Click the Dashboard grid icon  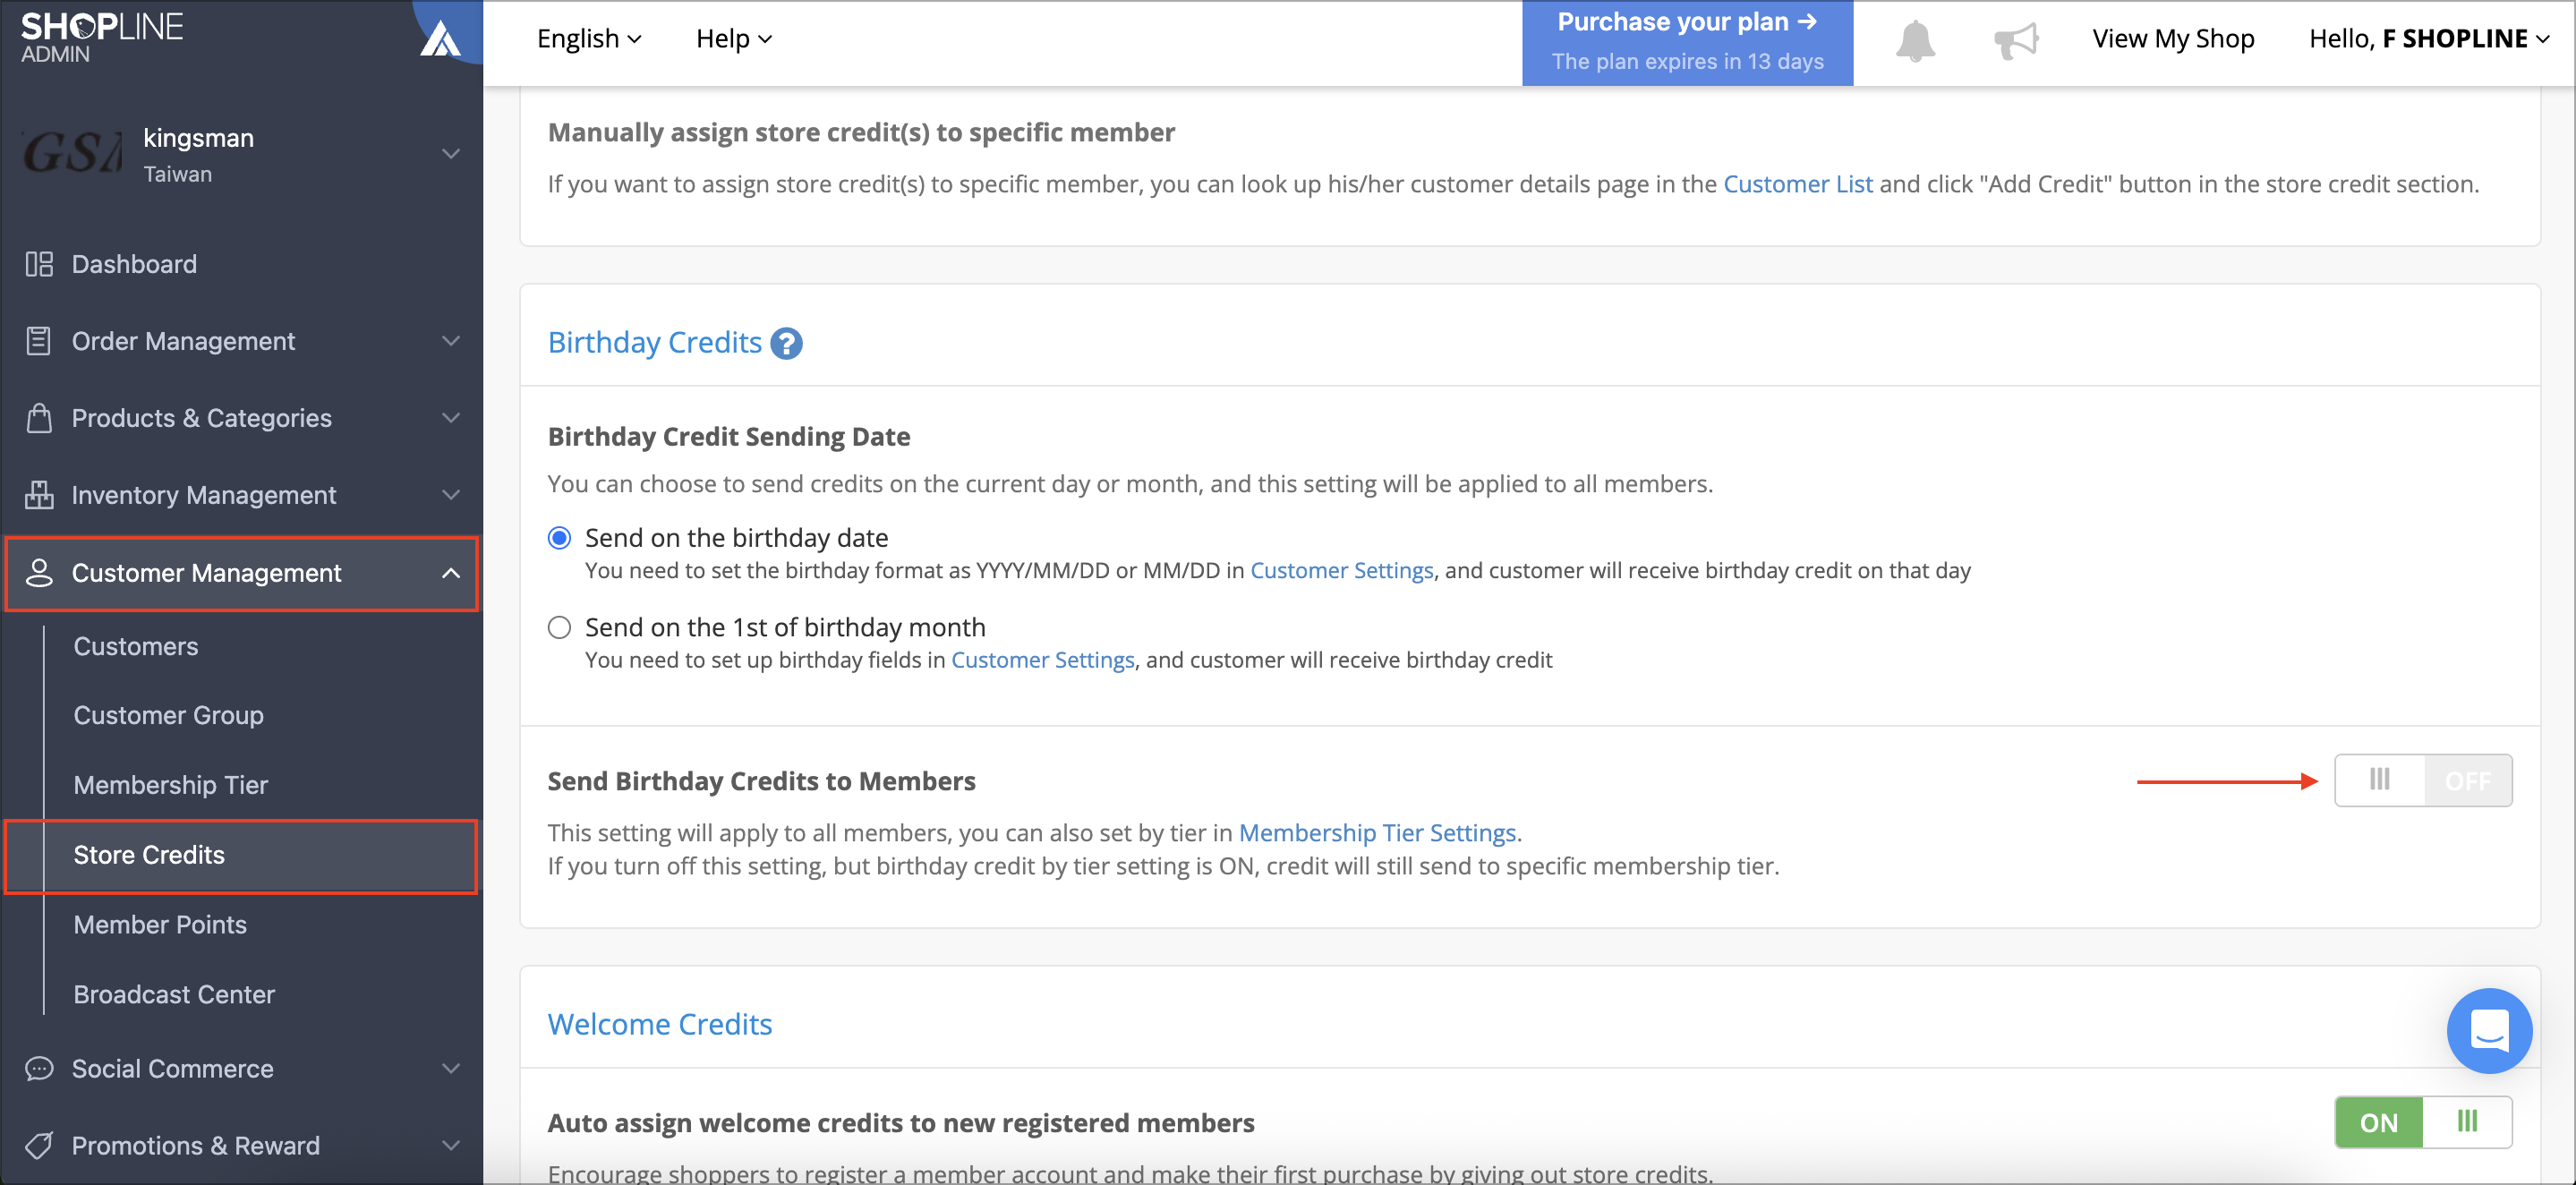click(39, 264)
